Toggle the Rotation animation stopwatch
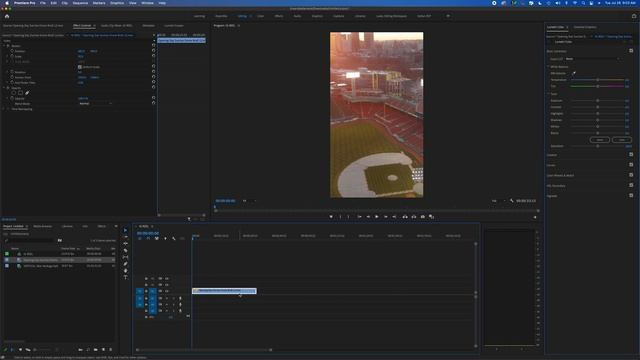 pos(12,72)
